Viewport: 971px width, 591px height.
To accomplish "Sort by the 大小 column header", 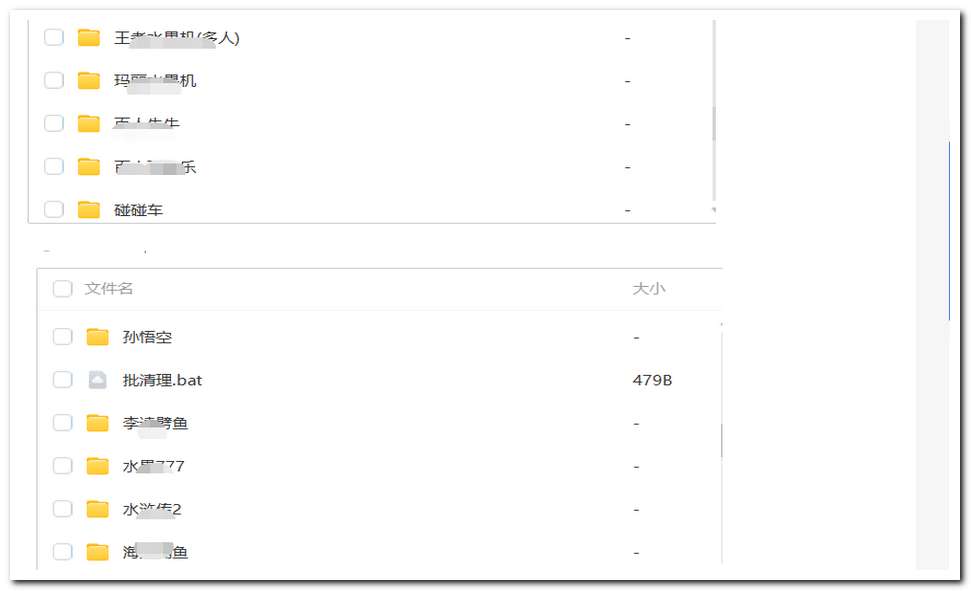I will point(648,289).
